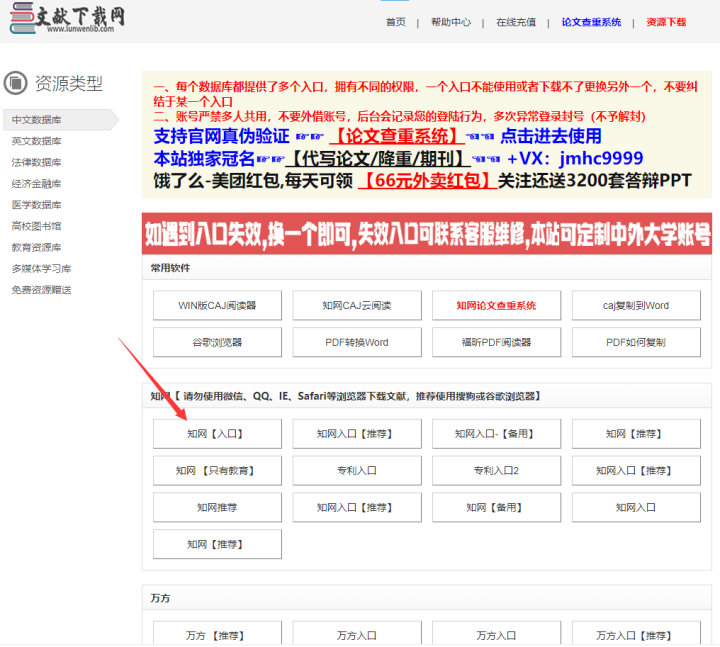Select 法律数据库 category
Screen dimensions: 720x647
coord(37,162)
